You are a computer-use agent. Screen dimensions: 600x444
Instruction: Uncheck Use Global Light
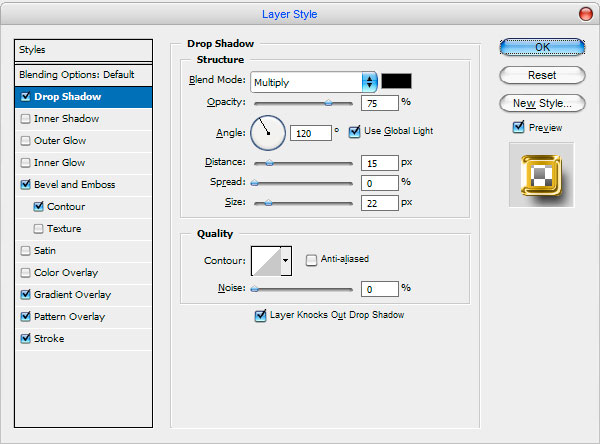coord(354,131)
